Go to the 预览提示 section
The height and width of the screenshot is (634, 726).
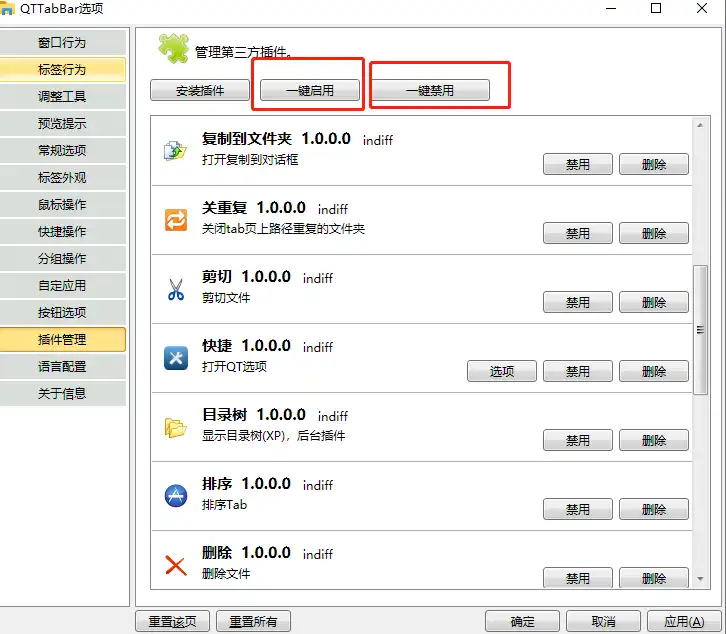[62, 123]
